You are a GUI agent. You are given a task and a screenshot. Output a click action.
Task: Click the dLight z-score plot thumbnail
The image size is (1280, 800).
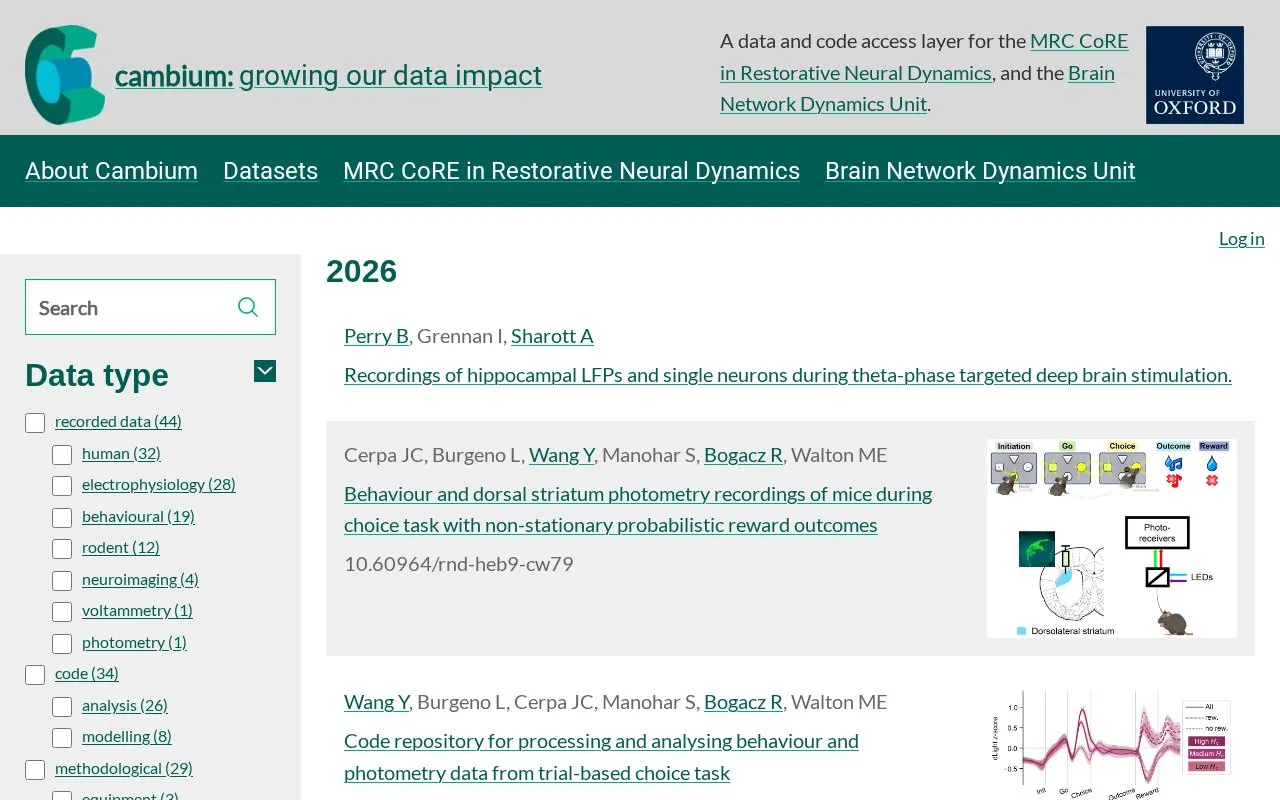1112,744
